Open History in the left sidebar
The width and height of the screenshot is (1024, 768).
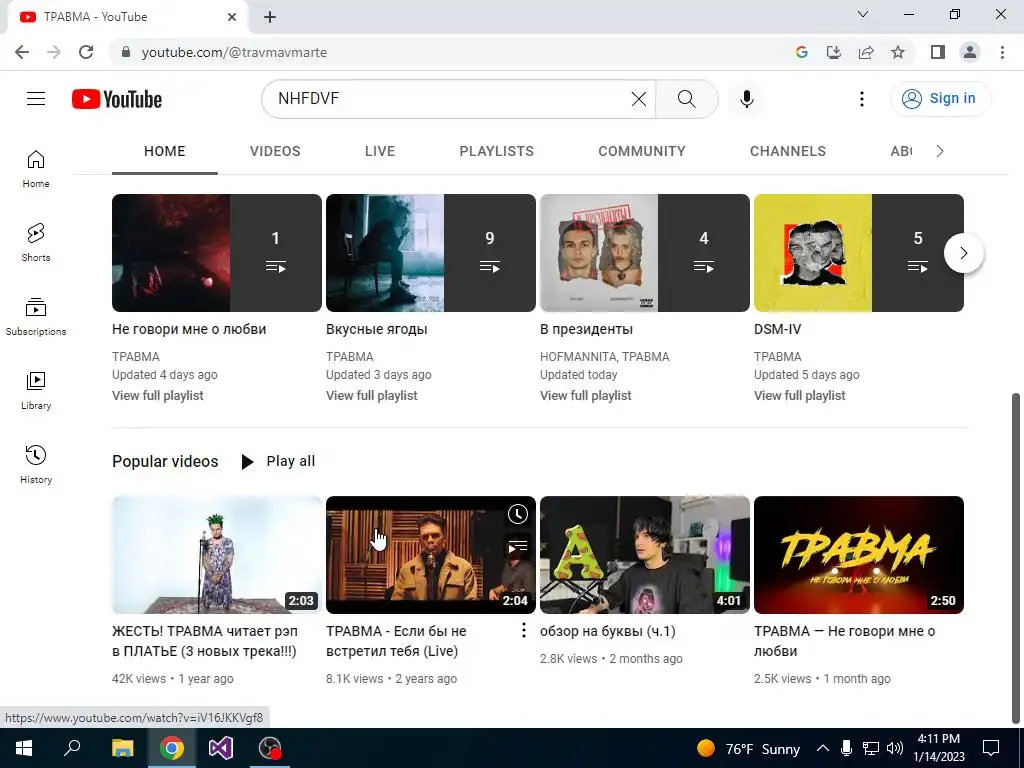pos(36,464)
